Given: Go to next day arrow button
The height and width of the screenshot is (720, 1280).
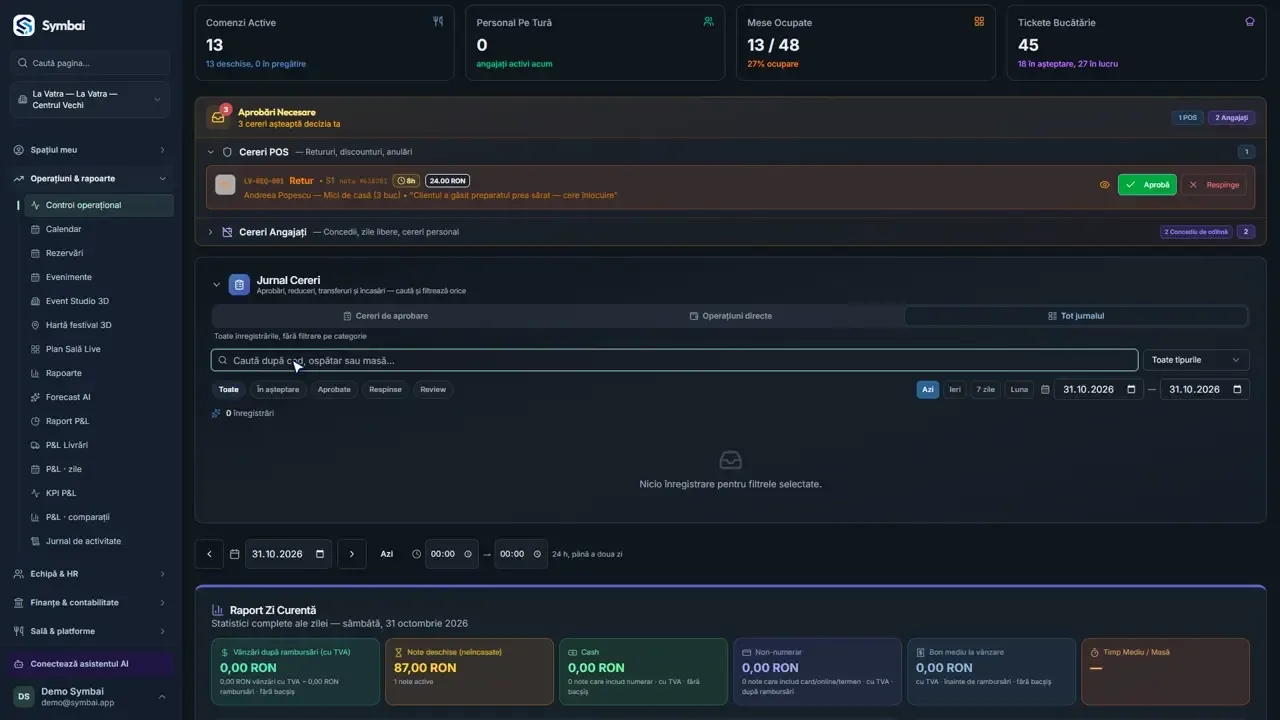Looking at the screenshot, I should [x=352, y=554].
